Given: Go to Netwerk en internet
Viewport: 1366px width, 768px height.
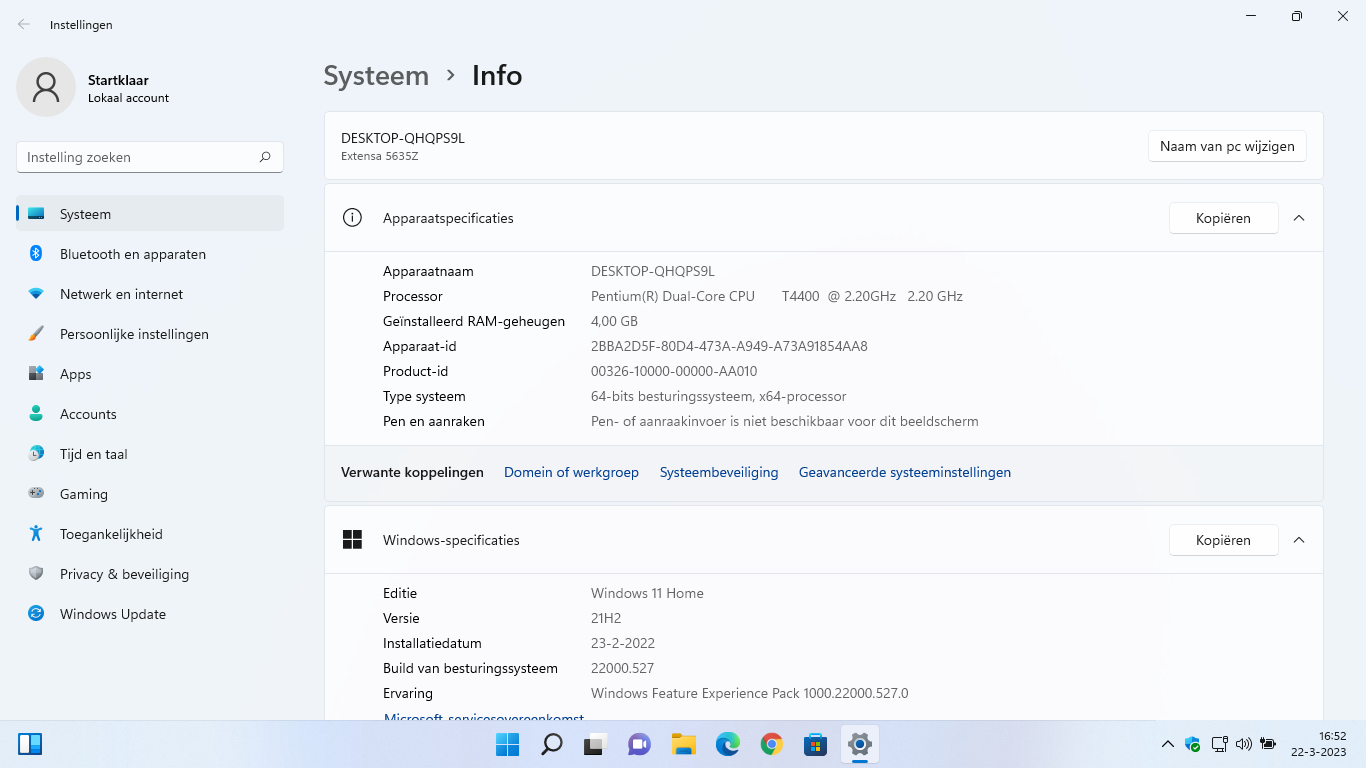Looking at the screenshot, I should click(150, 293).
